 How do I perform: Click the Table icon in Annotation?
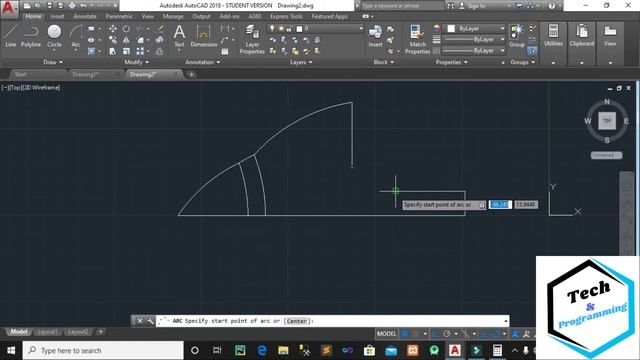(225, 51)
